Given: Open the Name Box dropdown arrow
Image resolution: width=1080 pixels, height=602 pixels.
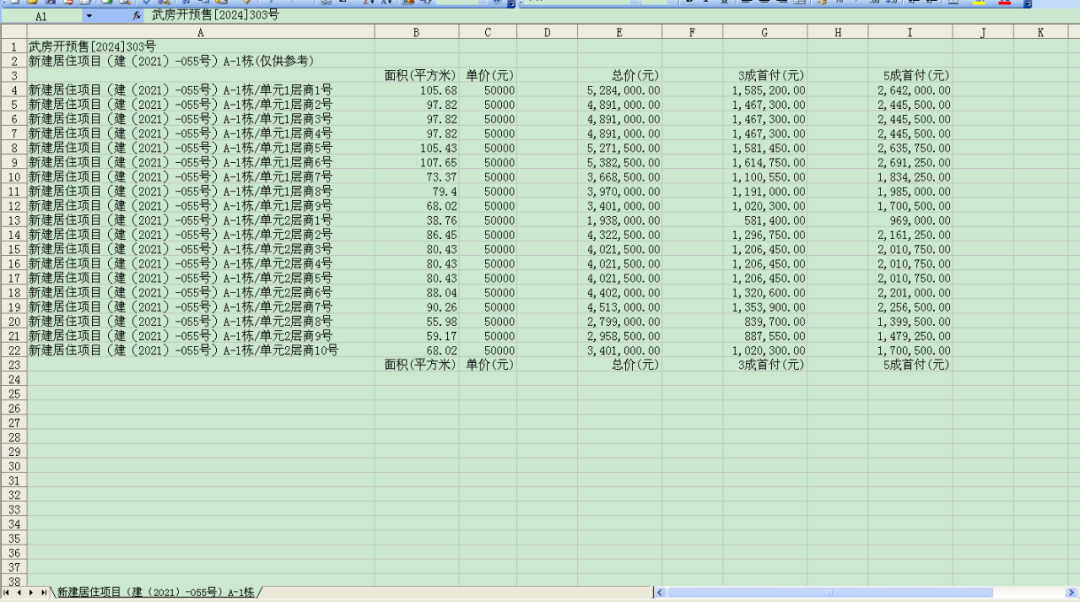Looking at the screenshot, I should click(x=89, y=16).
